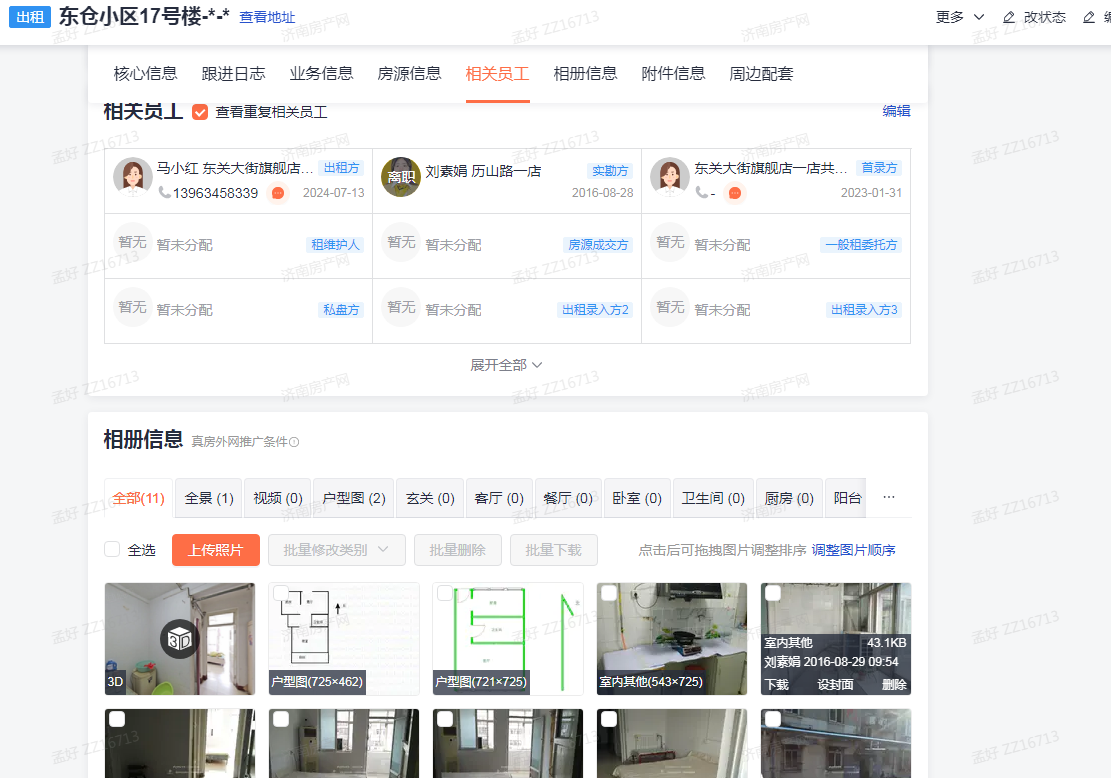Tick checkbox on 户型图(721×725) thumbnail

445,593
